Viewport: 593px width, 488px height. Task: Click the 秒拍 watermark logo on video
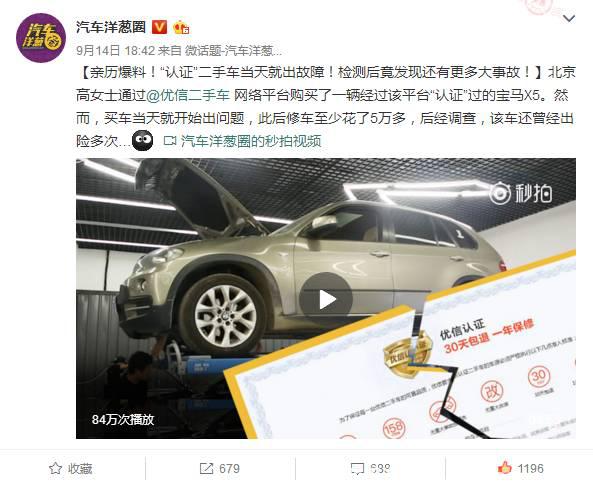(521, 193)
